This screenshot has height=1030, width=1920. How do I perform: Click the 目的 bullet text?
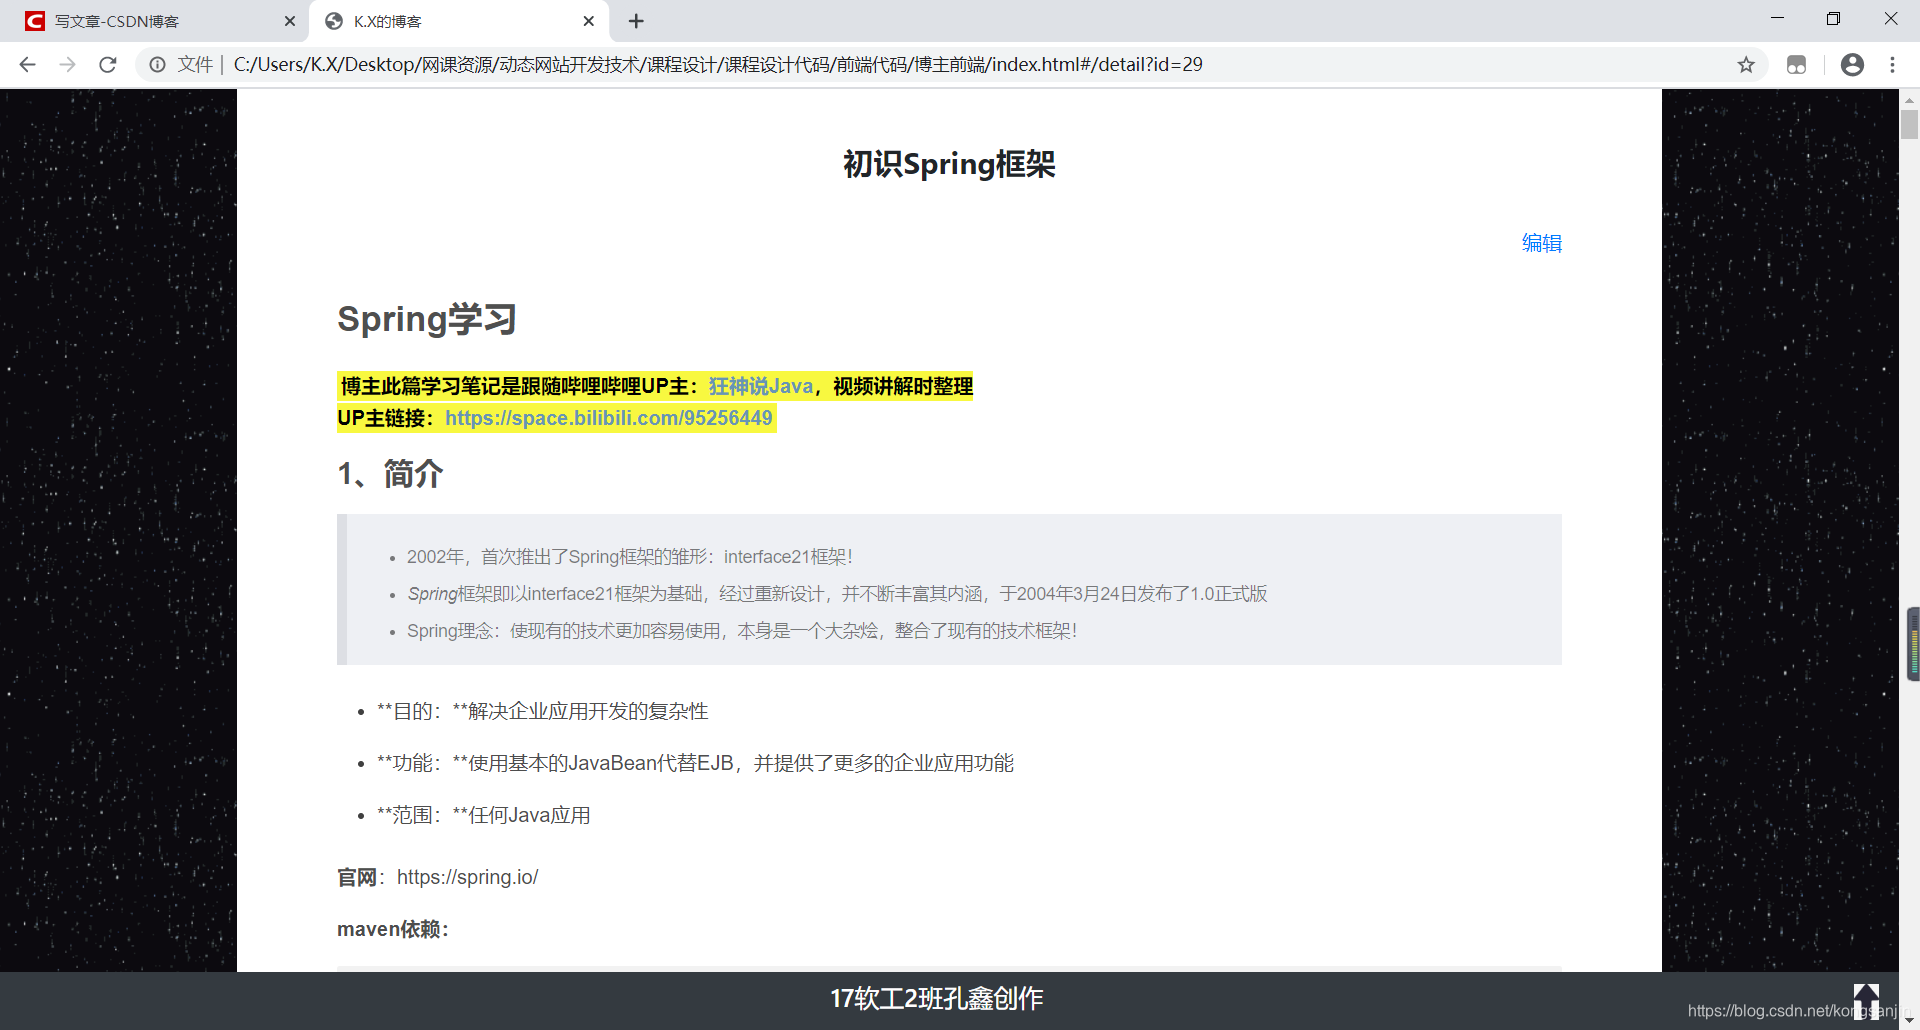point(542,711)
